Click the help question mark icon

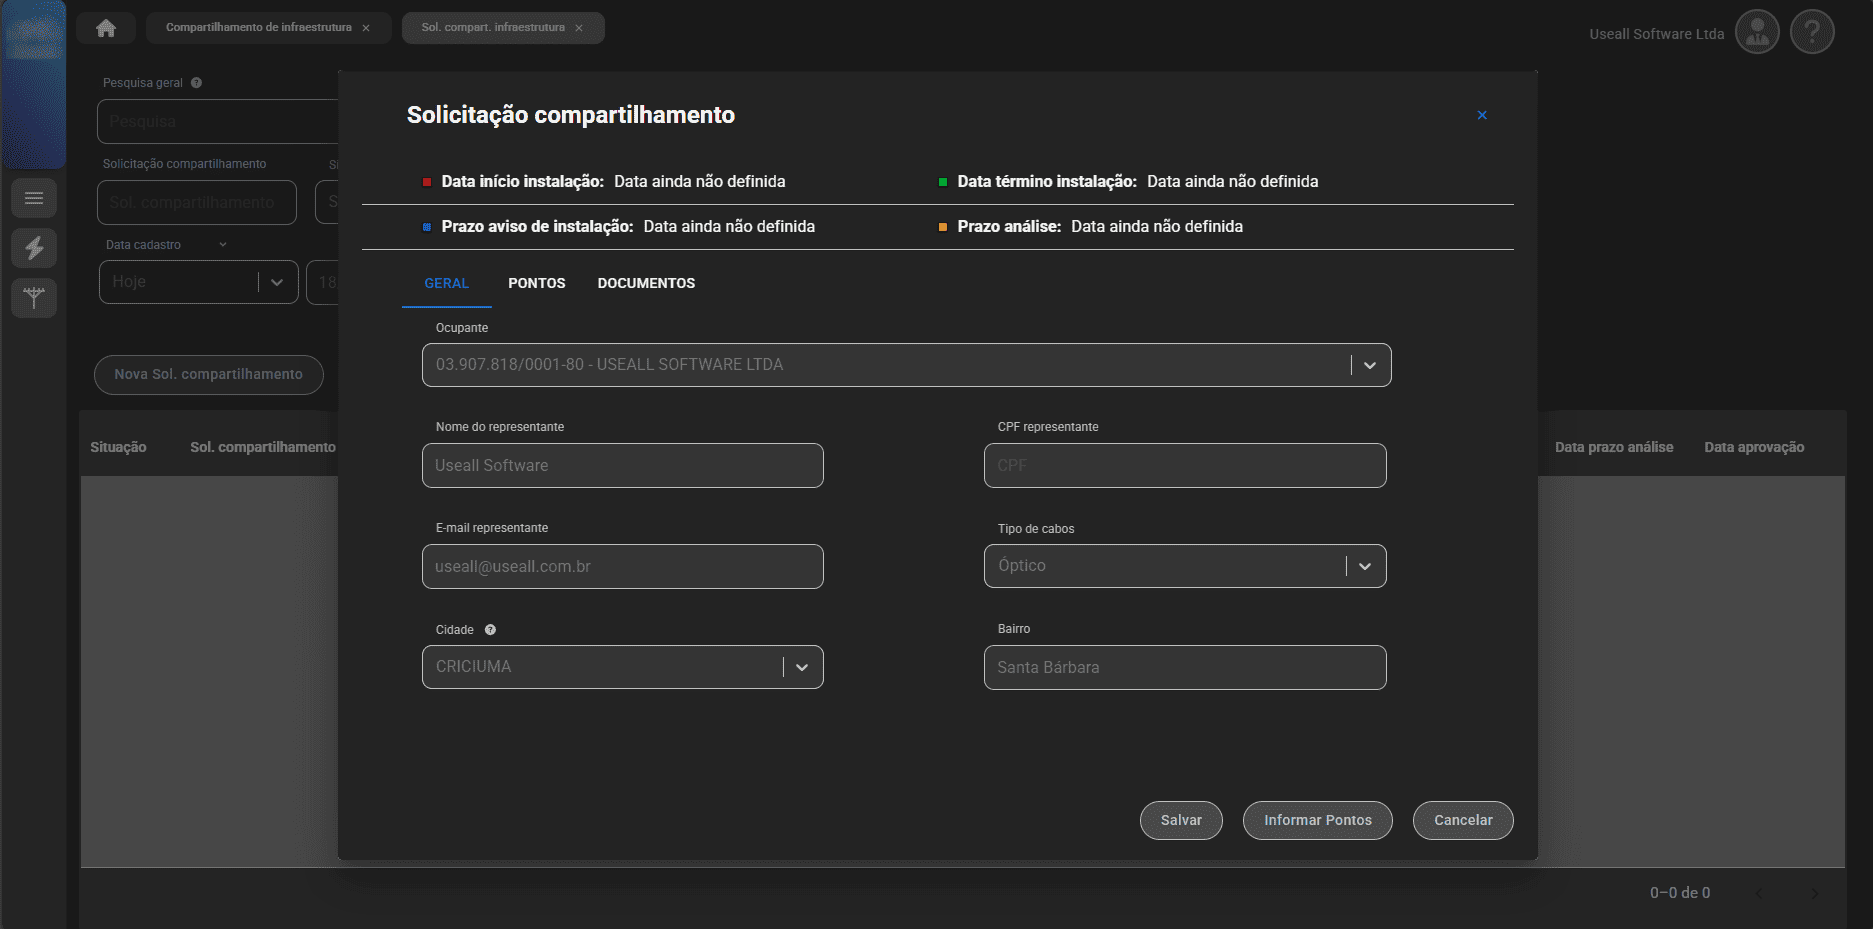coord(1811,33)
